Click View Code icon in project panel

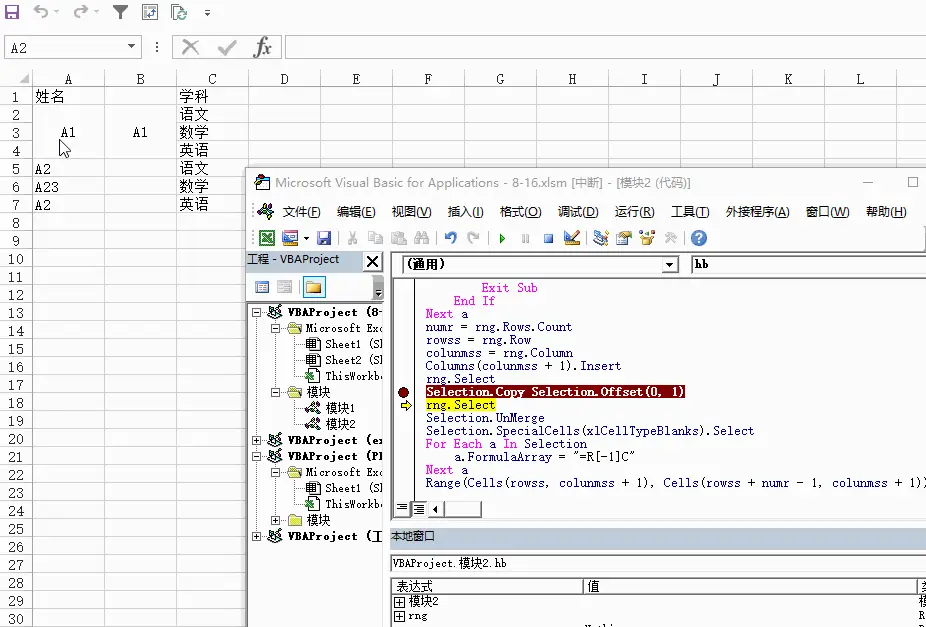point(262,287)
